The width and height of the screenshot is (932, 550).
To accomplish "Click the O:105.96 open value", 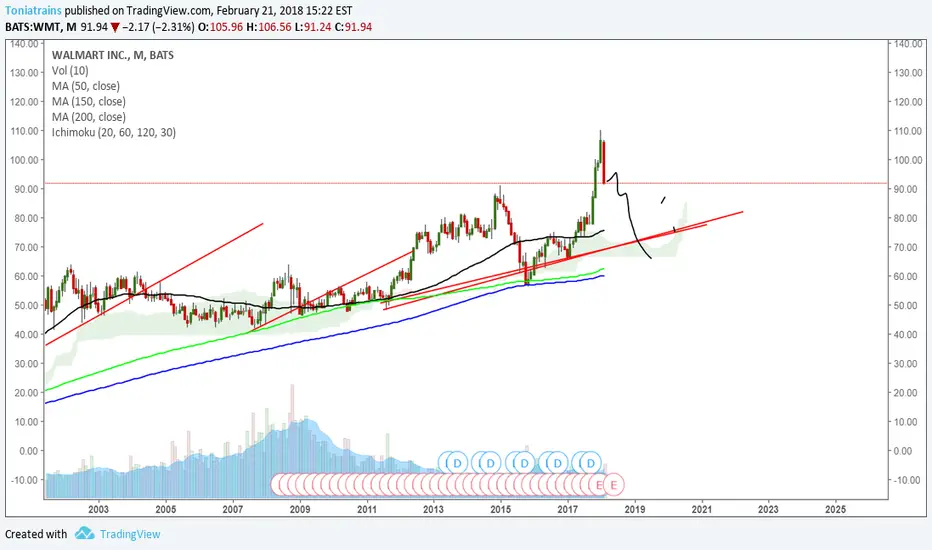I will (220, 27).
